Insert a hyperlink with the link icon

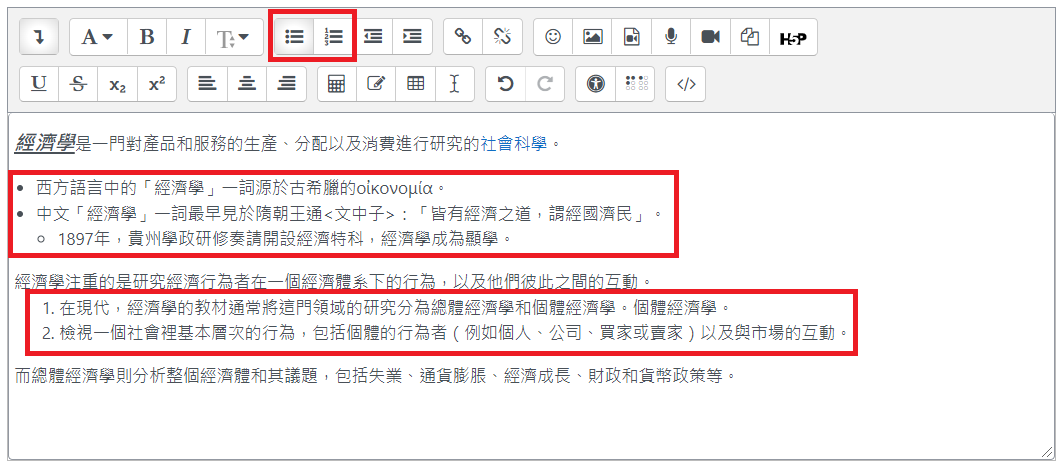[x=463, y=37]
